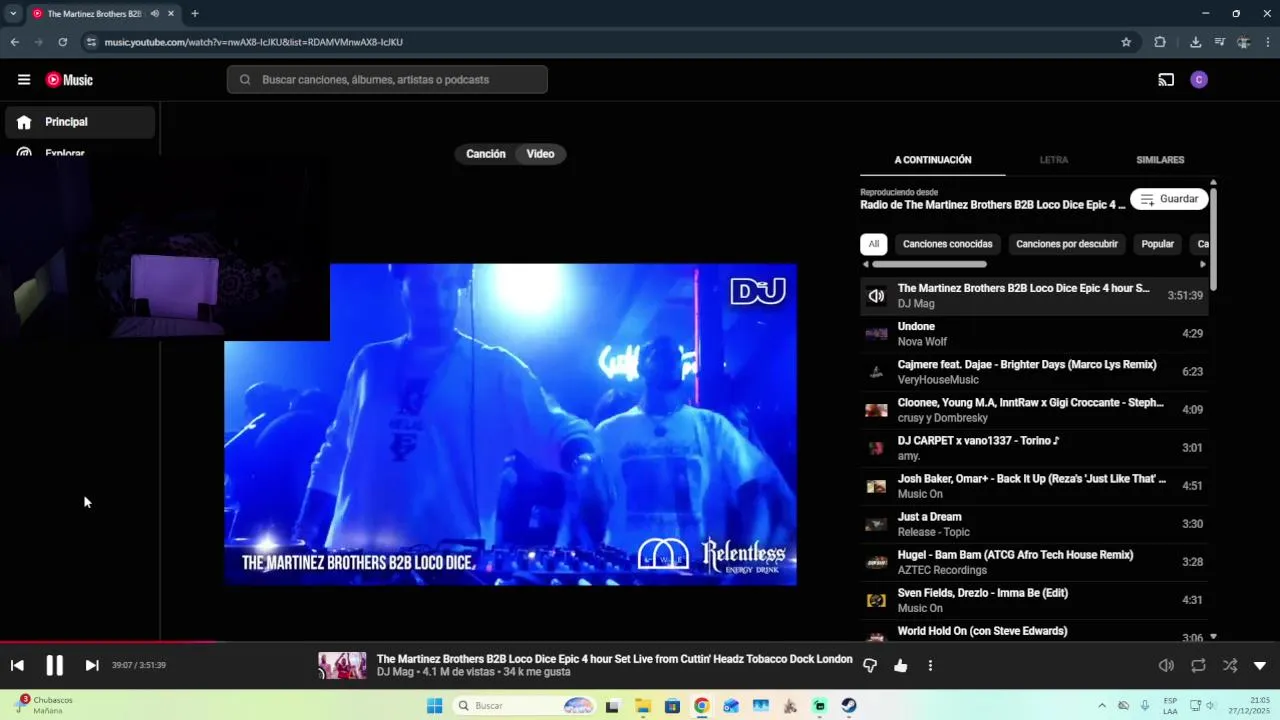Viewport: 1280px width, 720px height.
Task: Play Sven Fields Imma Be (Edit)
Action: (1034, 600)
